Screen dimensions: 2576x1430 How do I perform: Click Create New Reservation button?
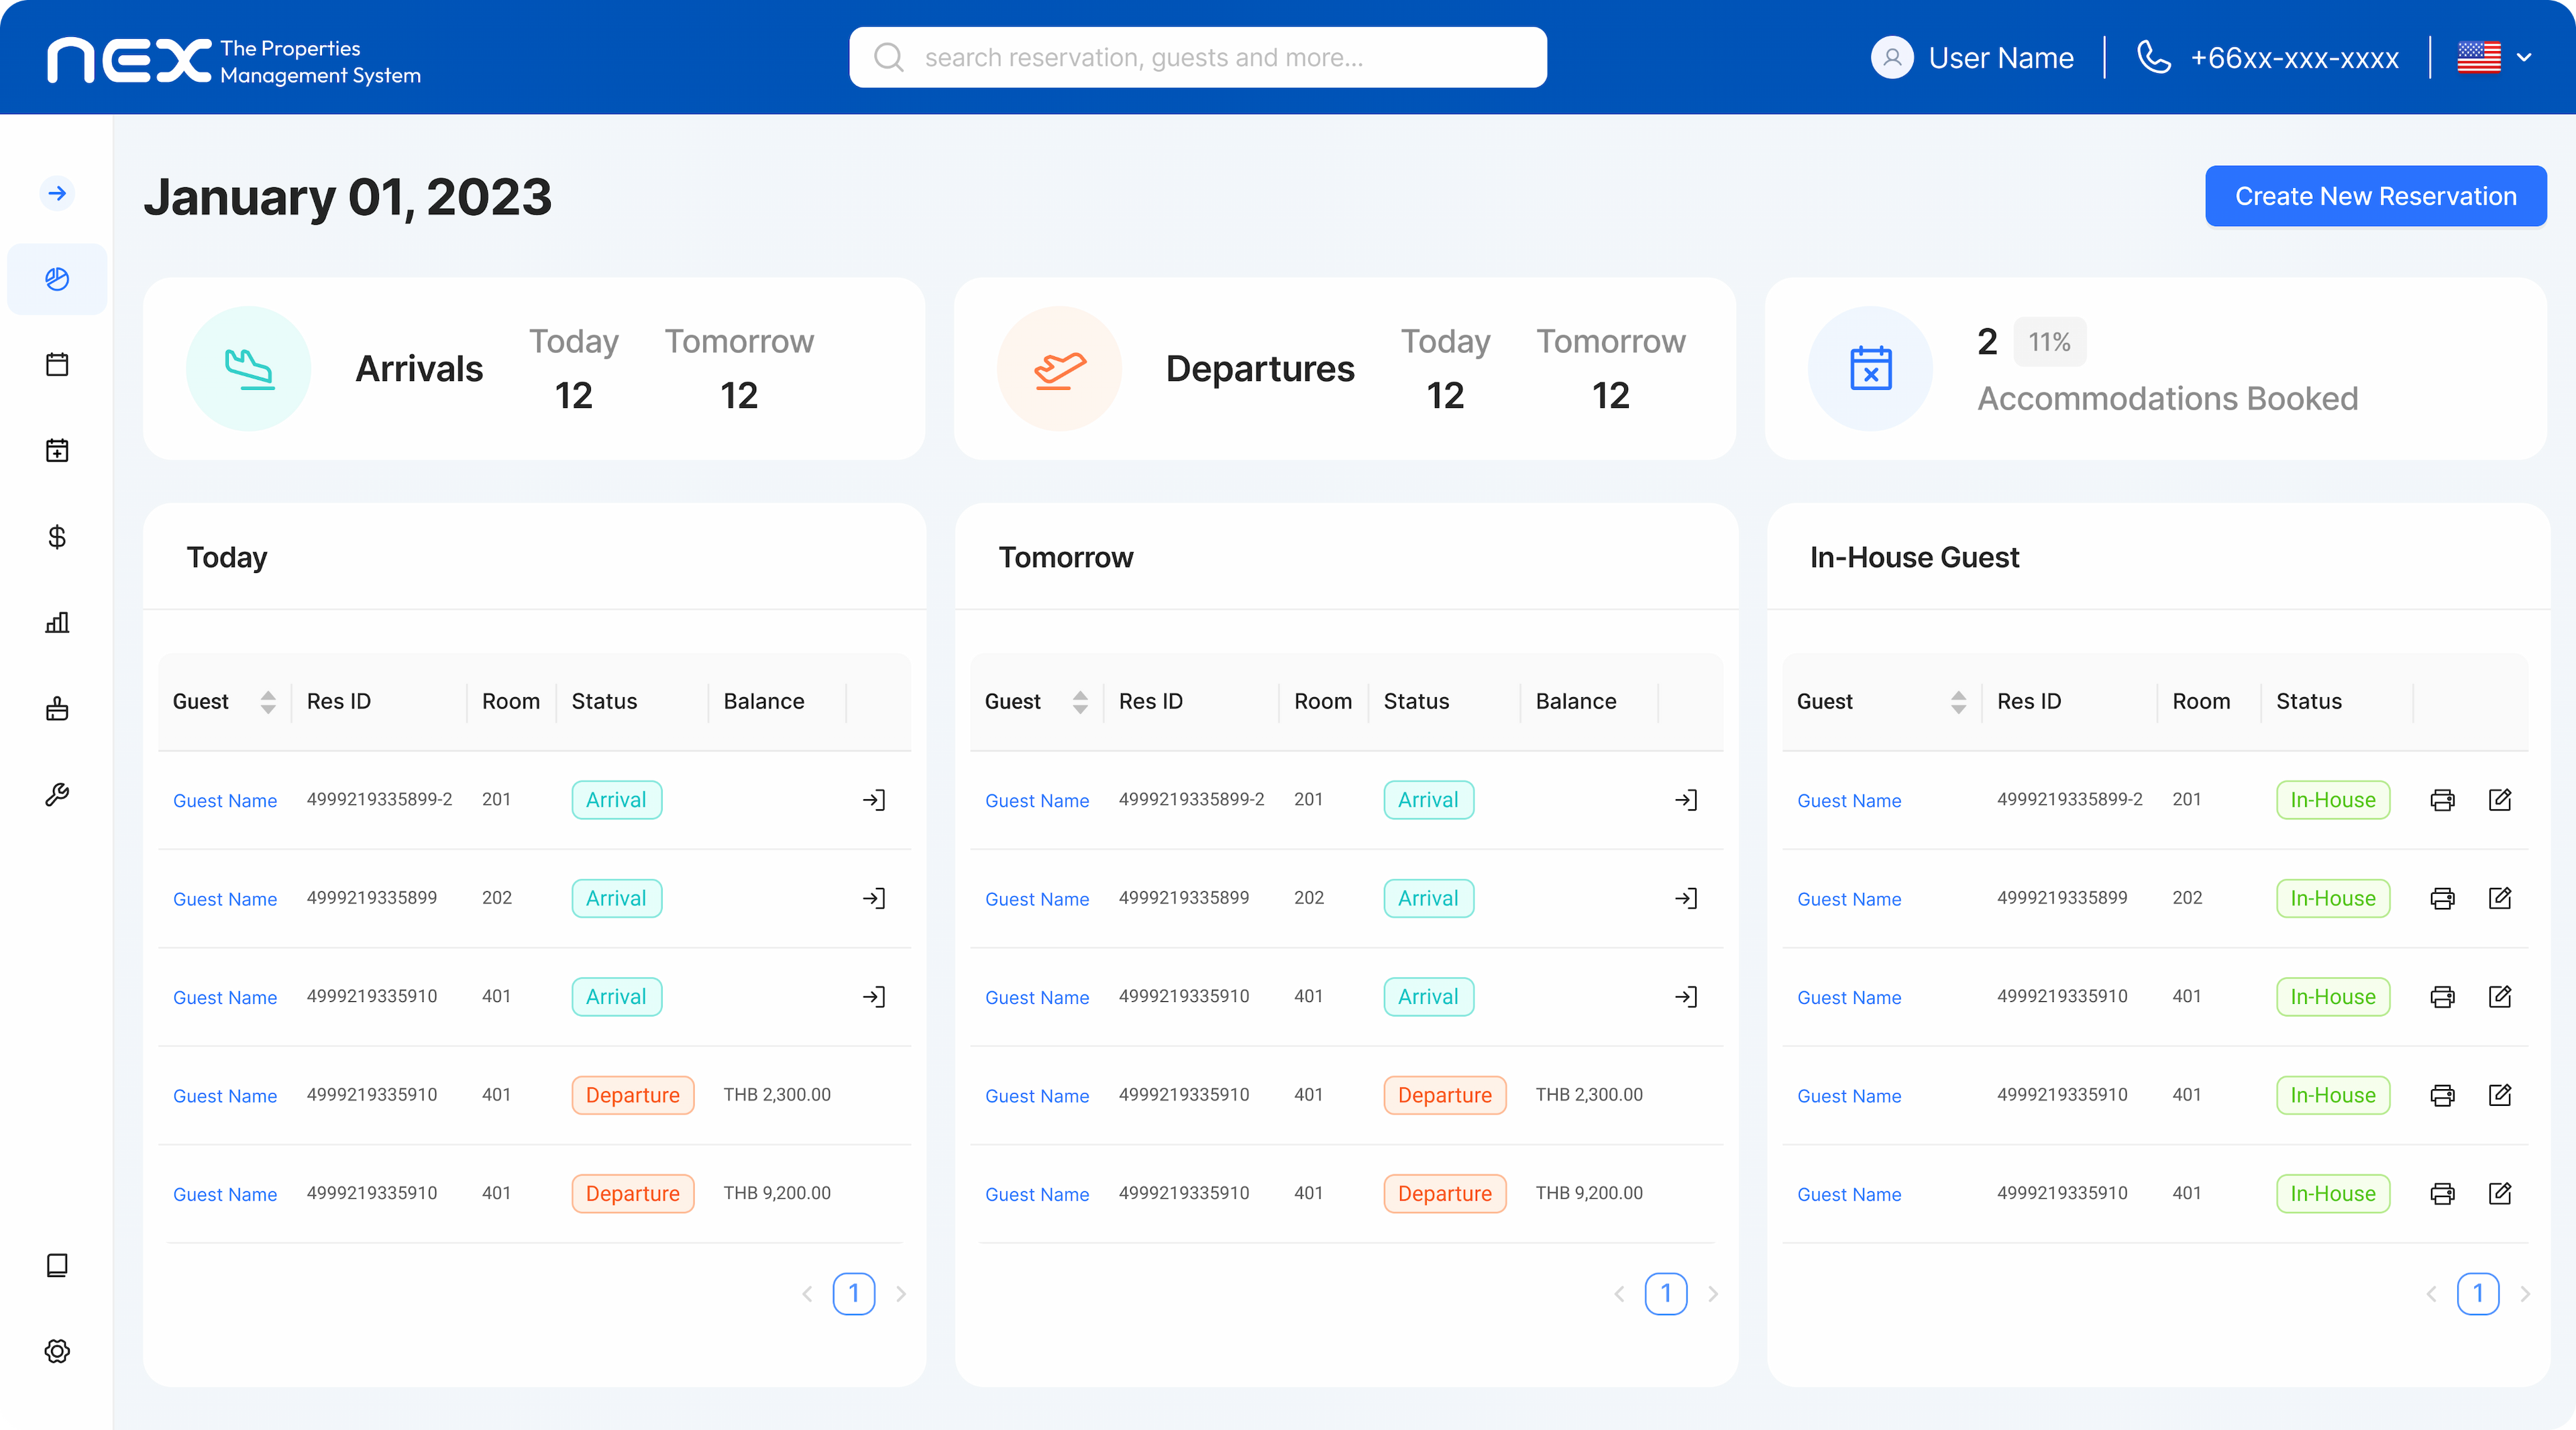point(2375,196)
